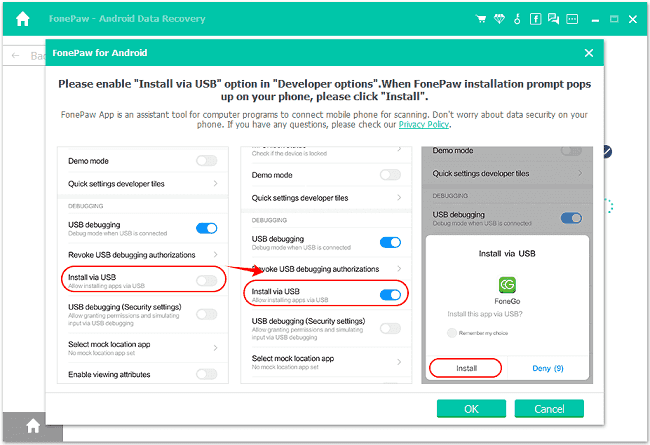This screenshot has width=650, height=445.
Task: Click Install in the phone prompt
Action: pos(466,368)
